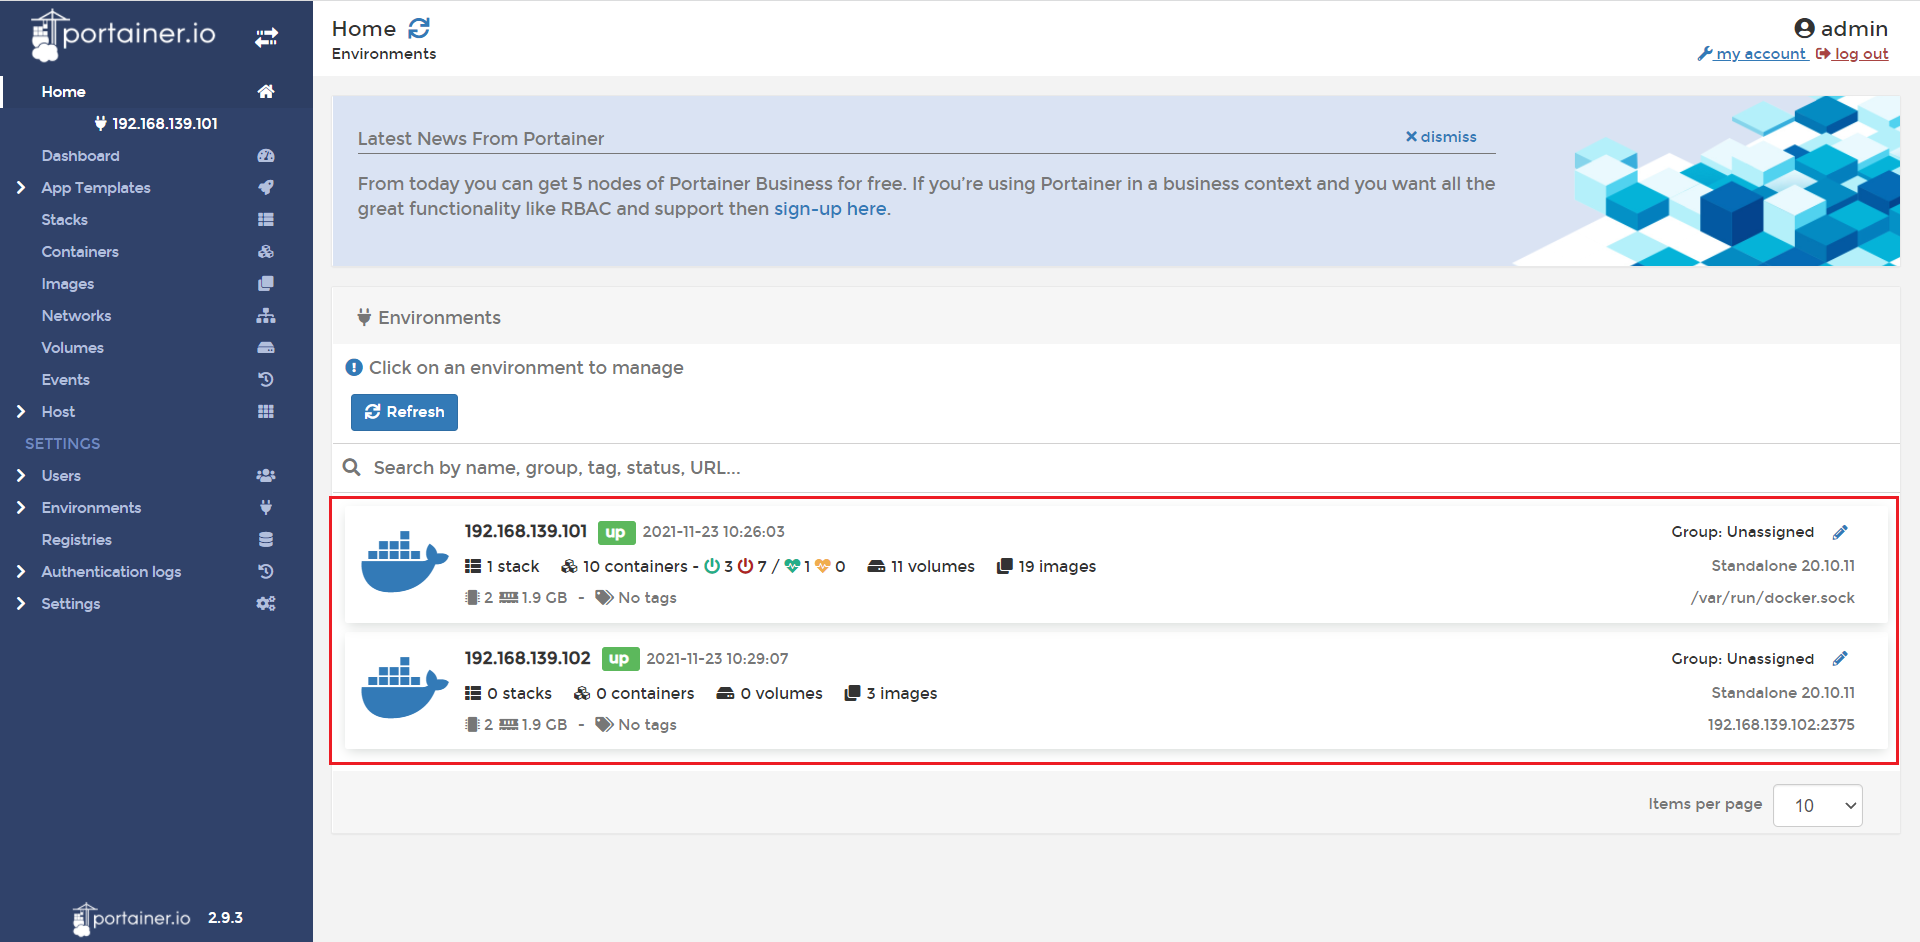Toggle the sidebar collapse arrows icon
Screen dimensions: 1920x942
266,38
